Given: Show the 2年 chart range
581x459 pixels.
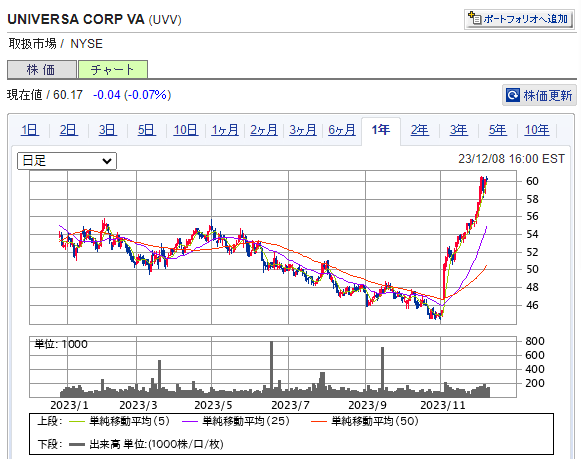Looking at the screenshot, I should (420, 130).
